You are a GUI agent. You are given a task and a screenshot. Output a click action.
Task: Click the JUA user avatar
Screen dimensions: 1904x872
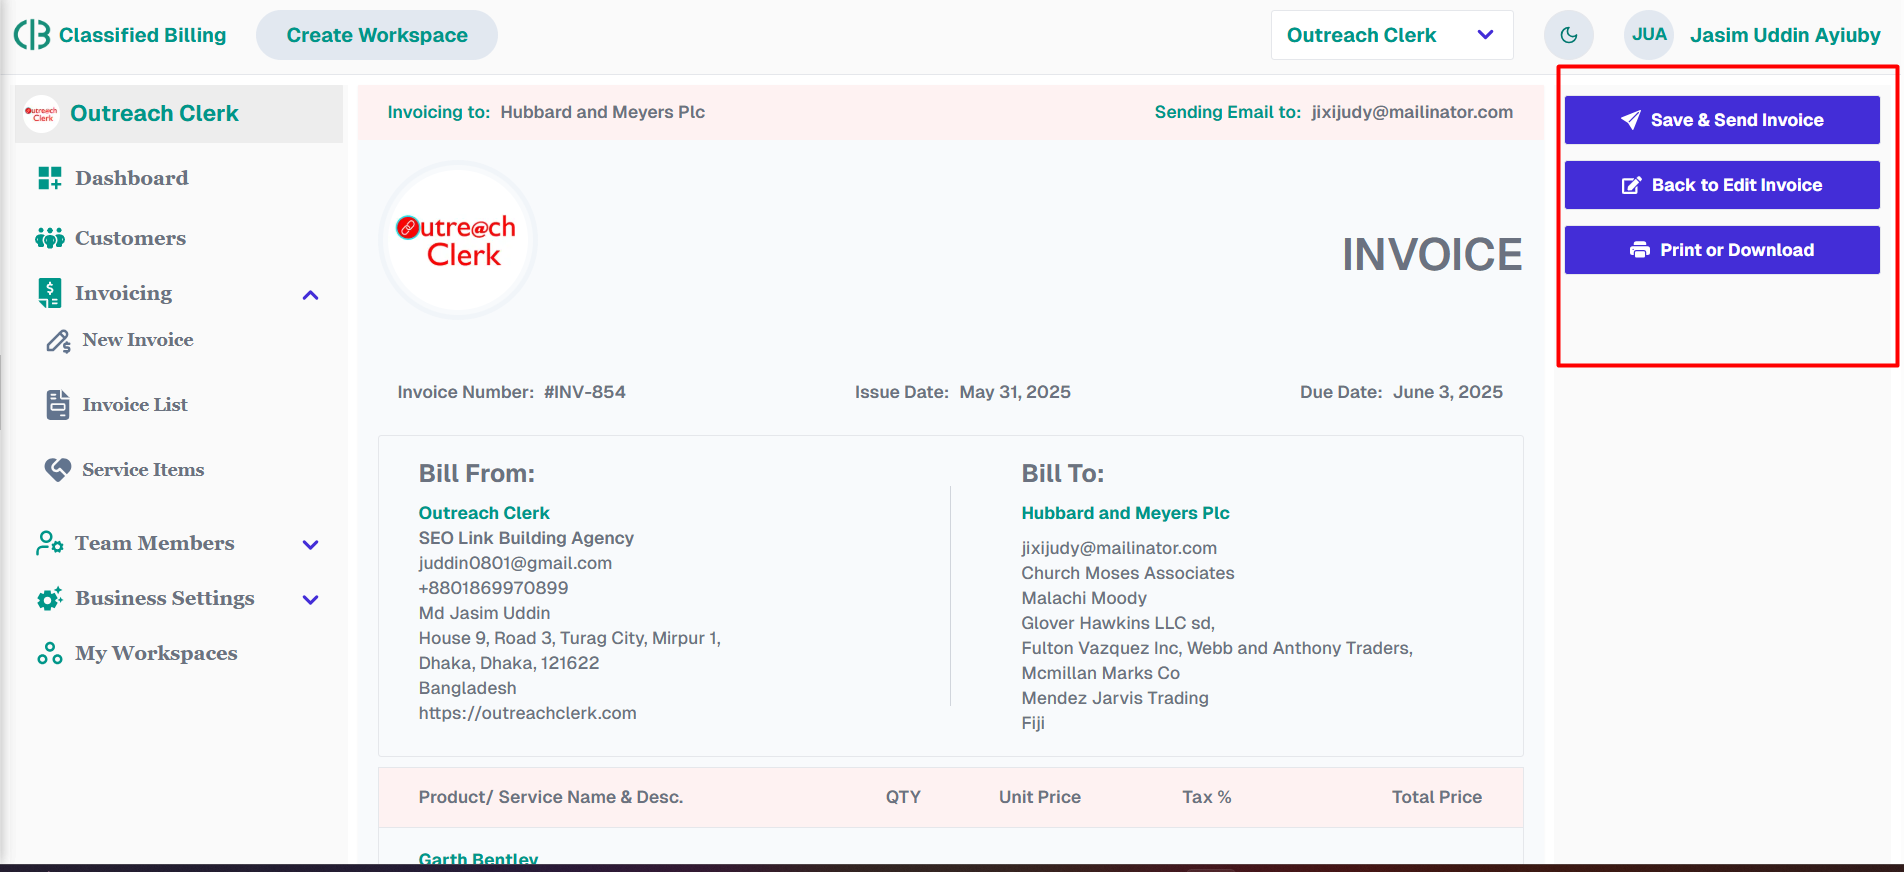click(x=1648, y=35)
